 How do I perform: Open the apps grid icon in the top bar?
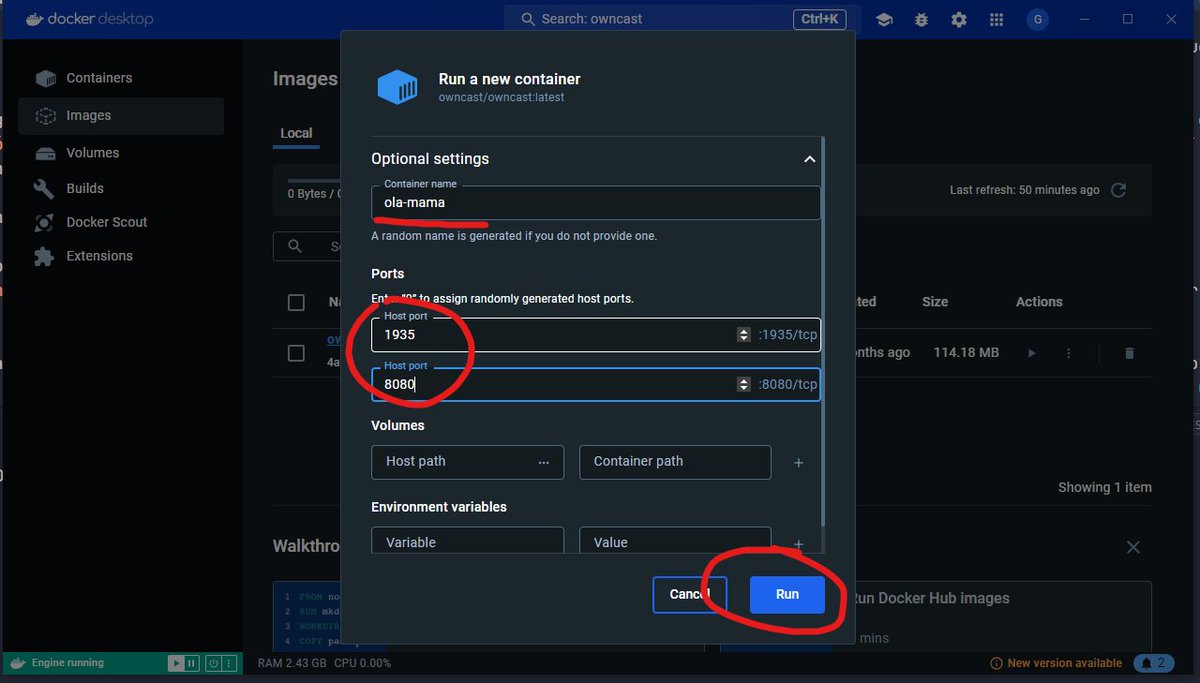coord(996,19)
